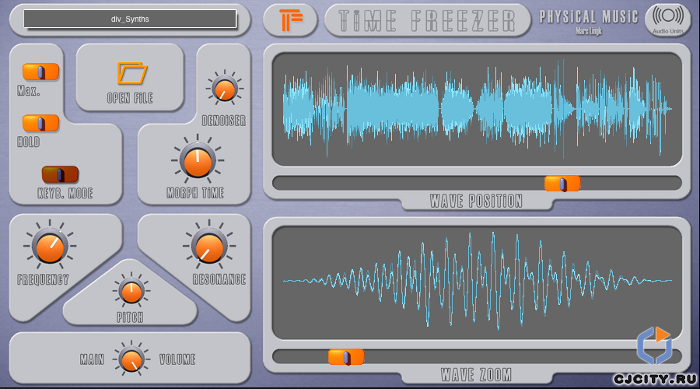Click the Physical Music logo text
The image size is (700, 389).
pyautogui.click(x=589, y=17)
